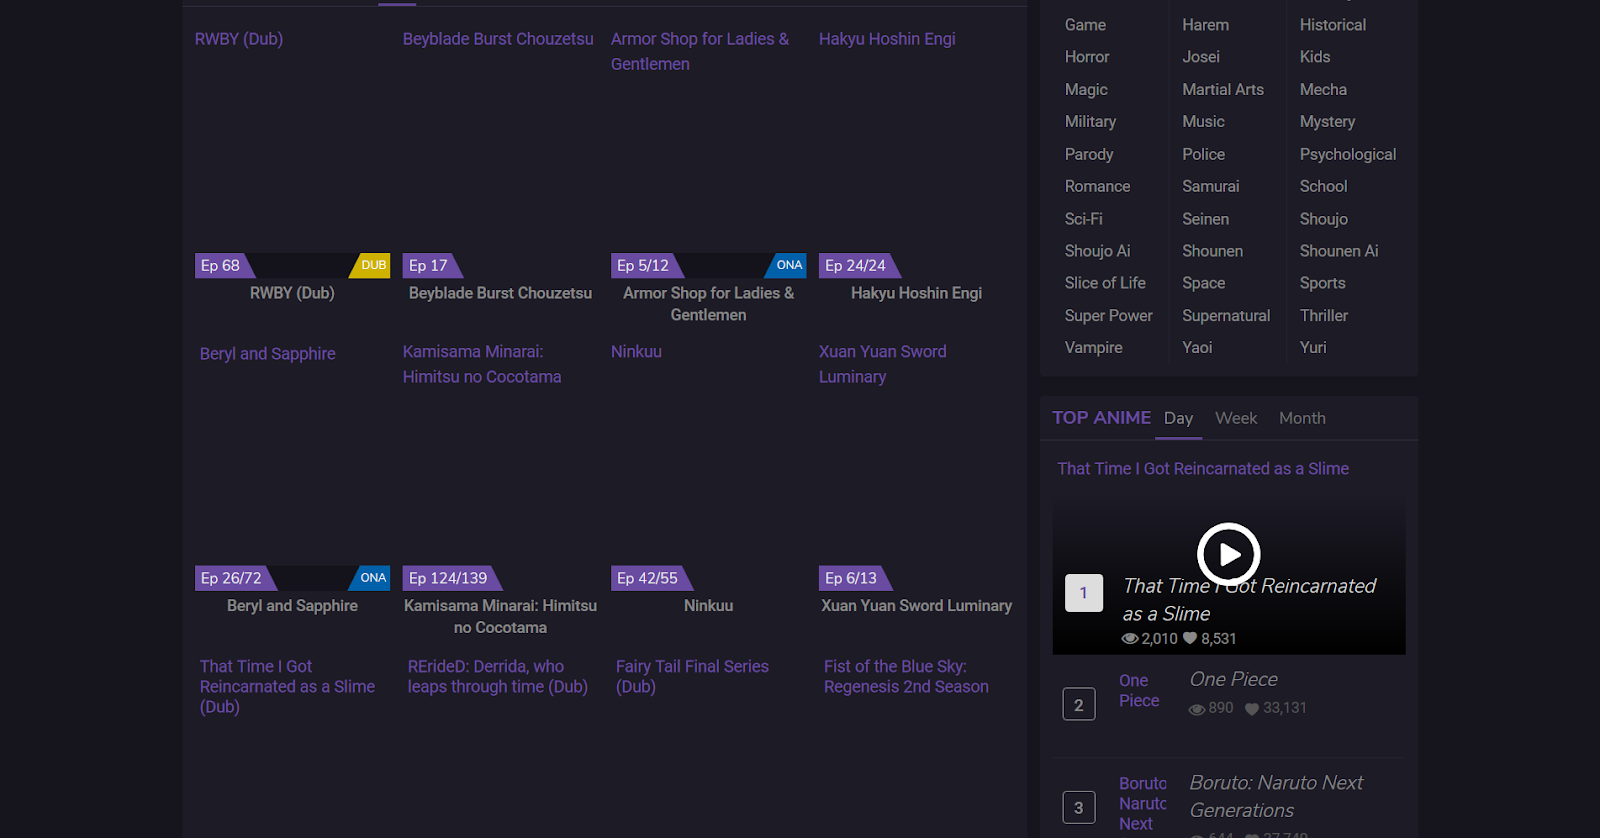Open the Samurai genre
1600x838 pixels.
pos(1210,186)
